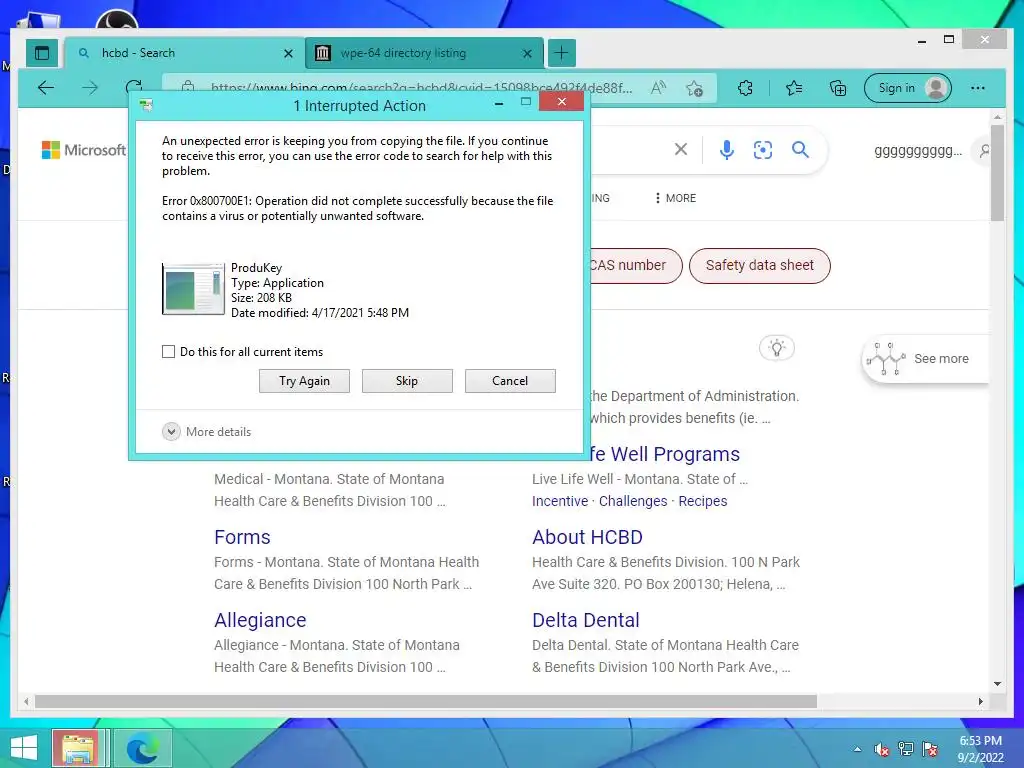Expand More details in the dialog
This screenshot has height=768, width=1024.
[206, 432]
